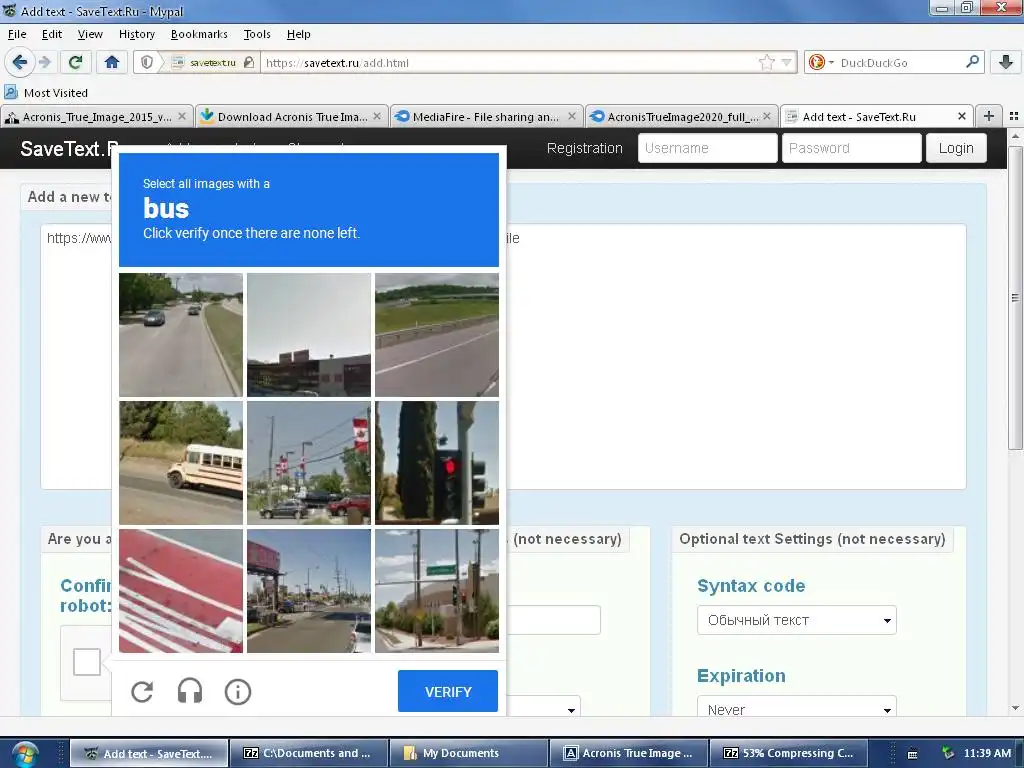Open the File menu

coord(17,34)
